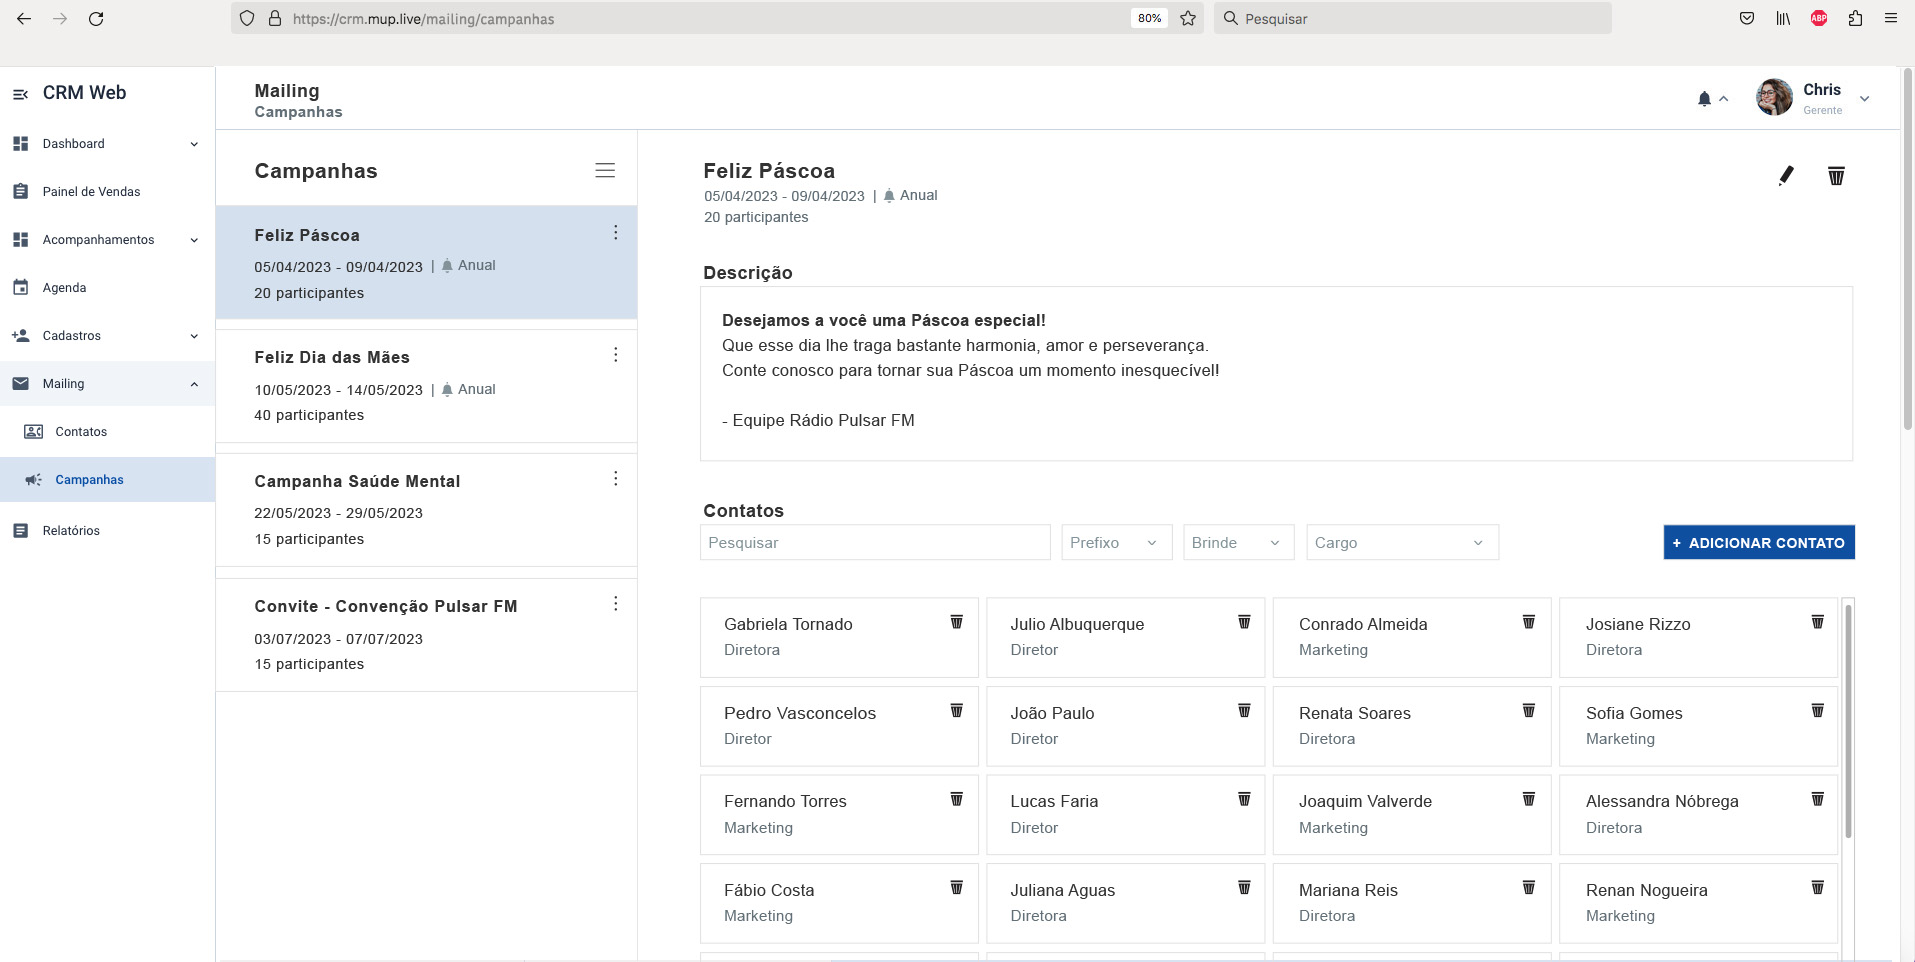Open the Adblock Plus extension icon
1915x962 pixels.
(1819, 18)
